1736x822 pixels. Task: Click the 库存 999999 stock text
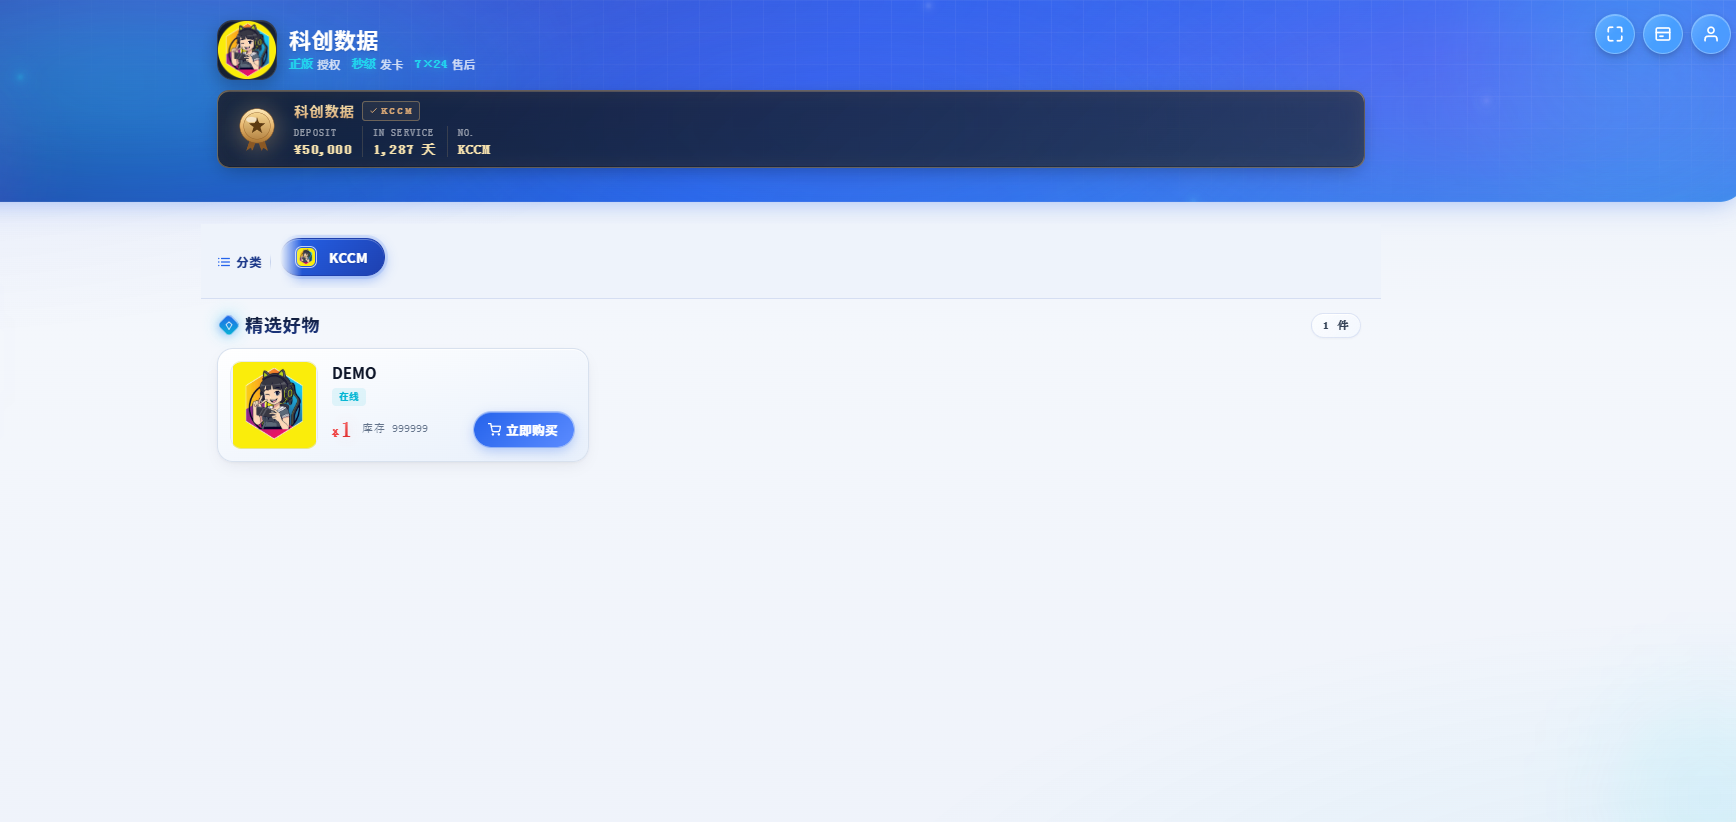point(395,428)
